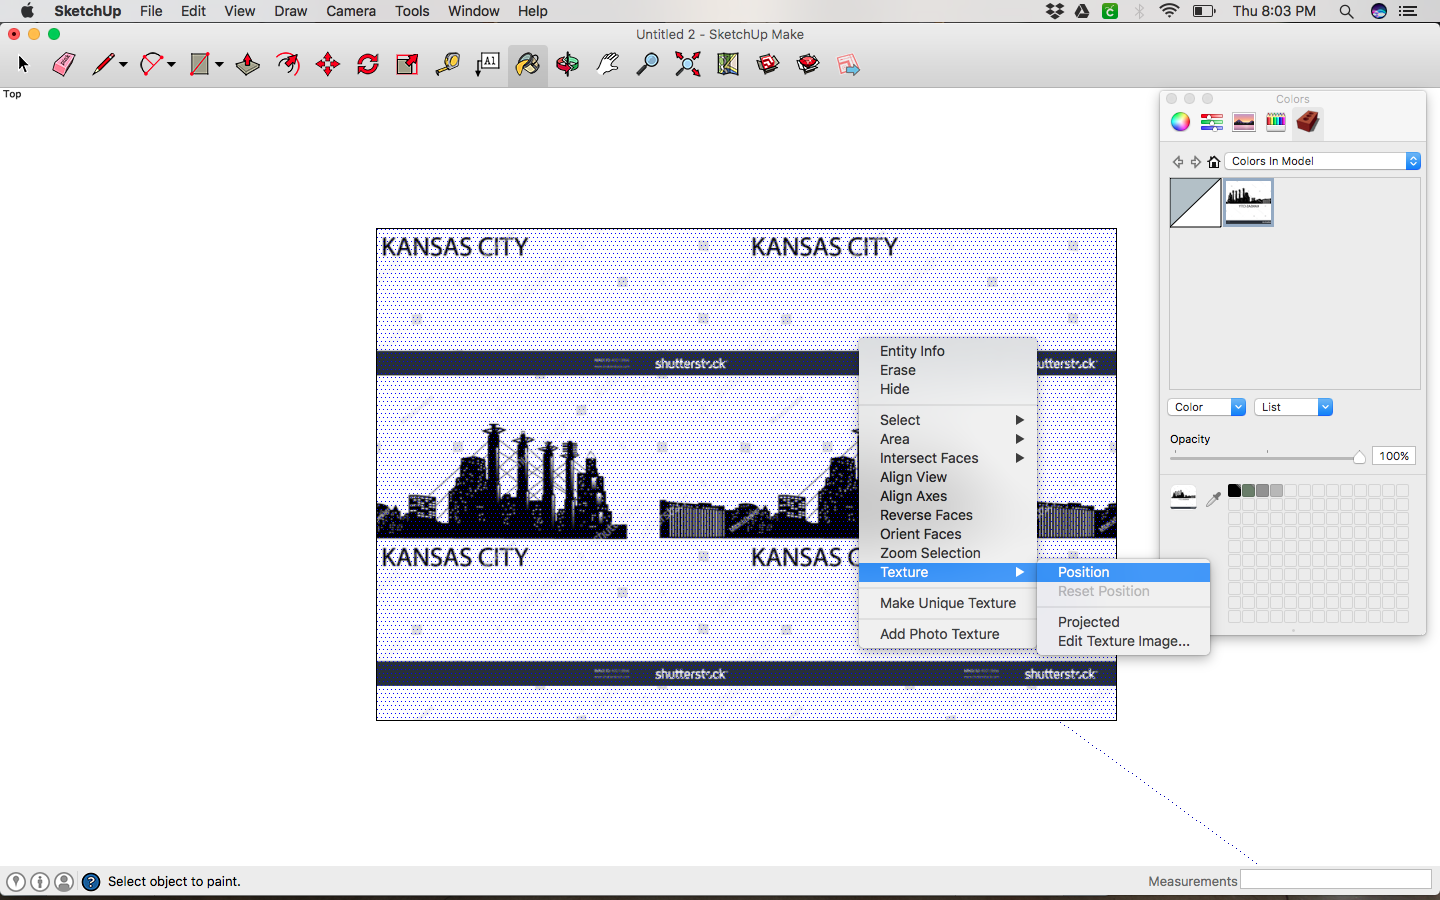The image size is (1440, 900).
Task: Switch to the color wheel picker
Action: click(1181, 122)
